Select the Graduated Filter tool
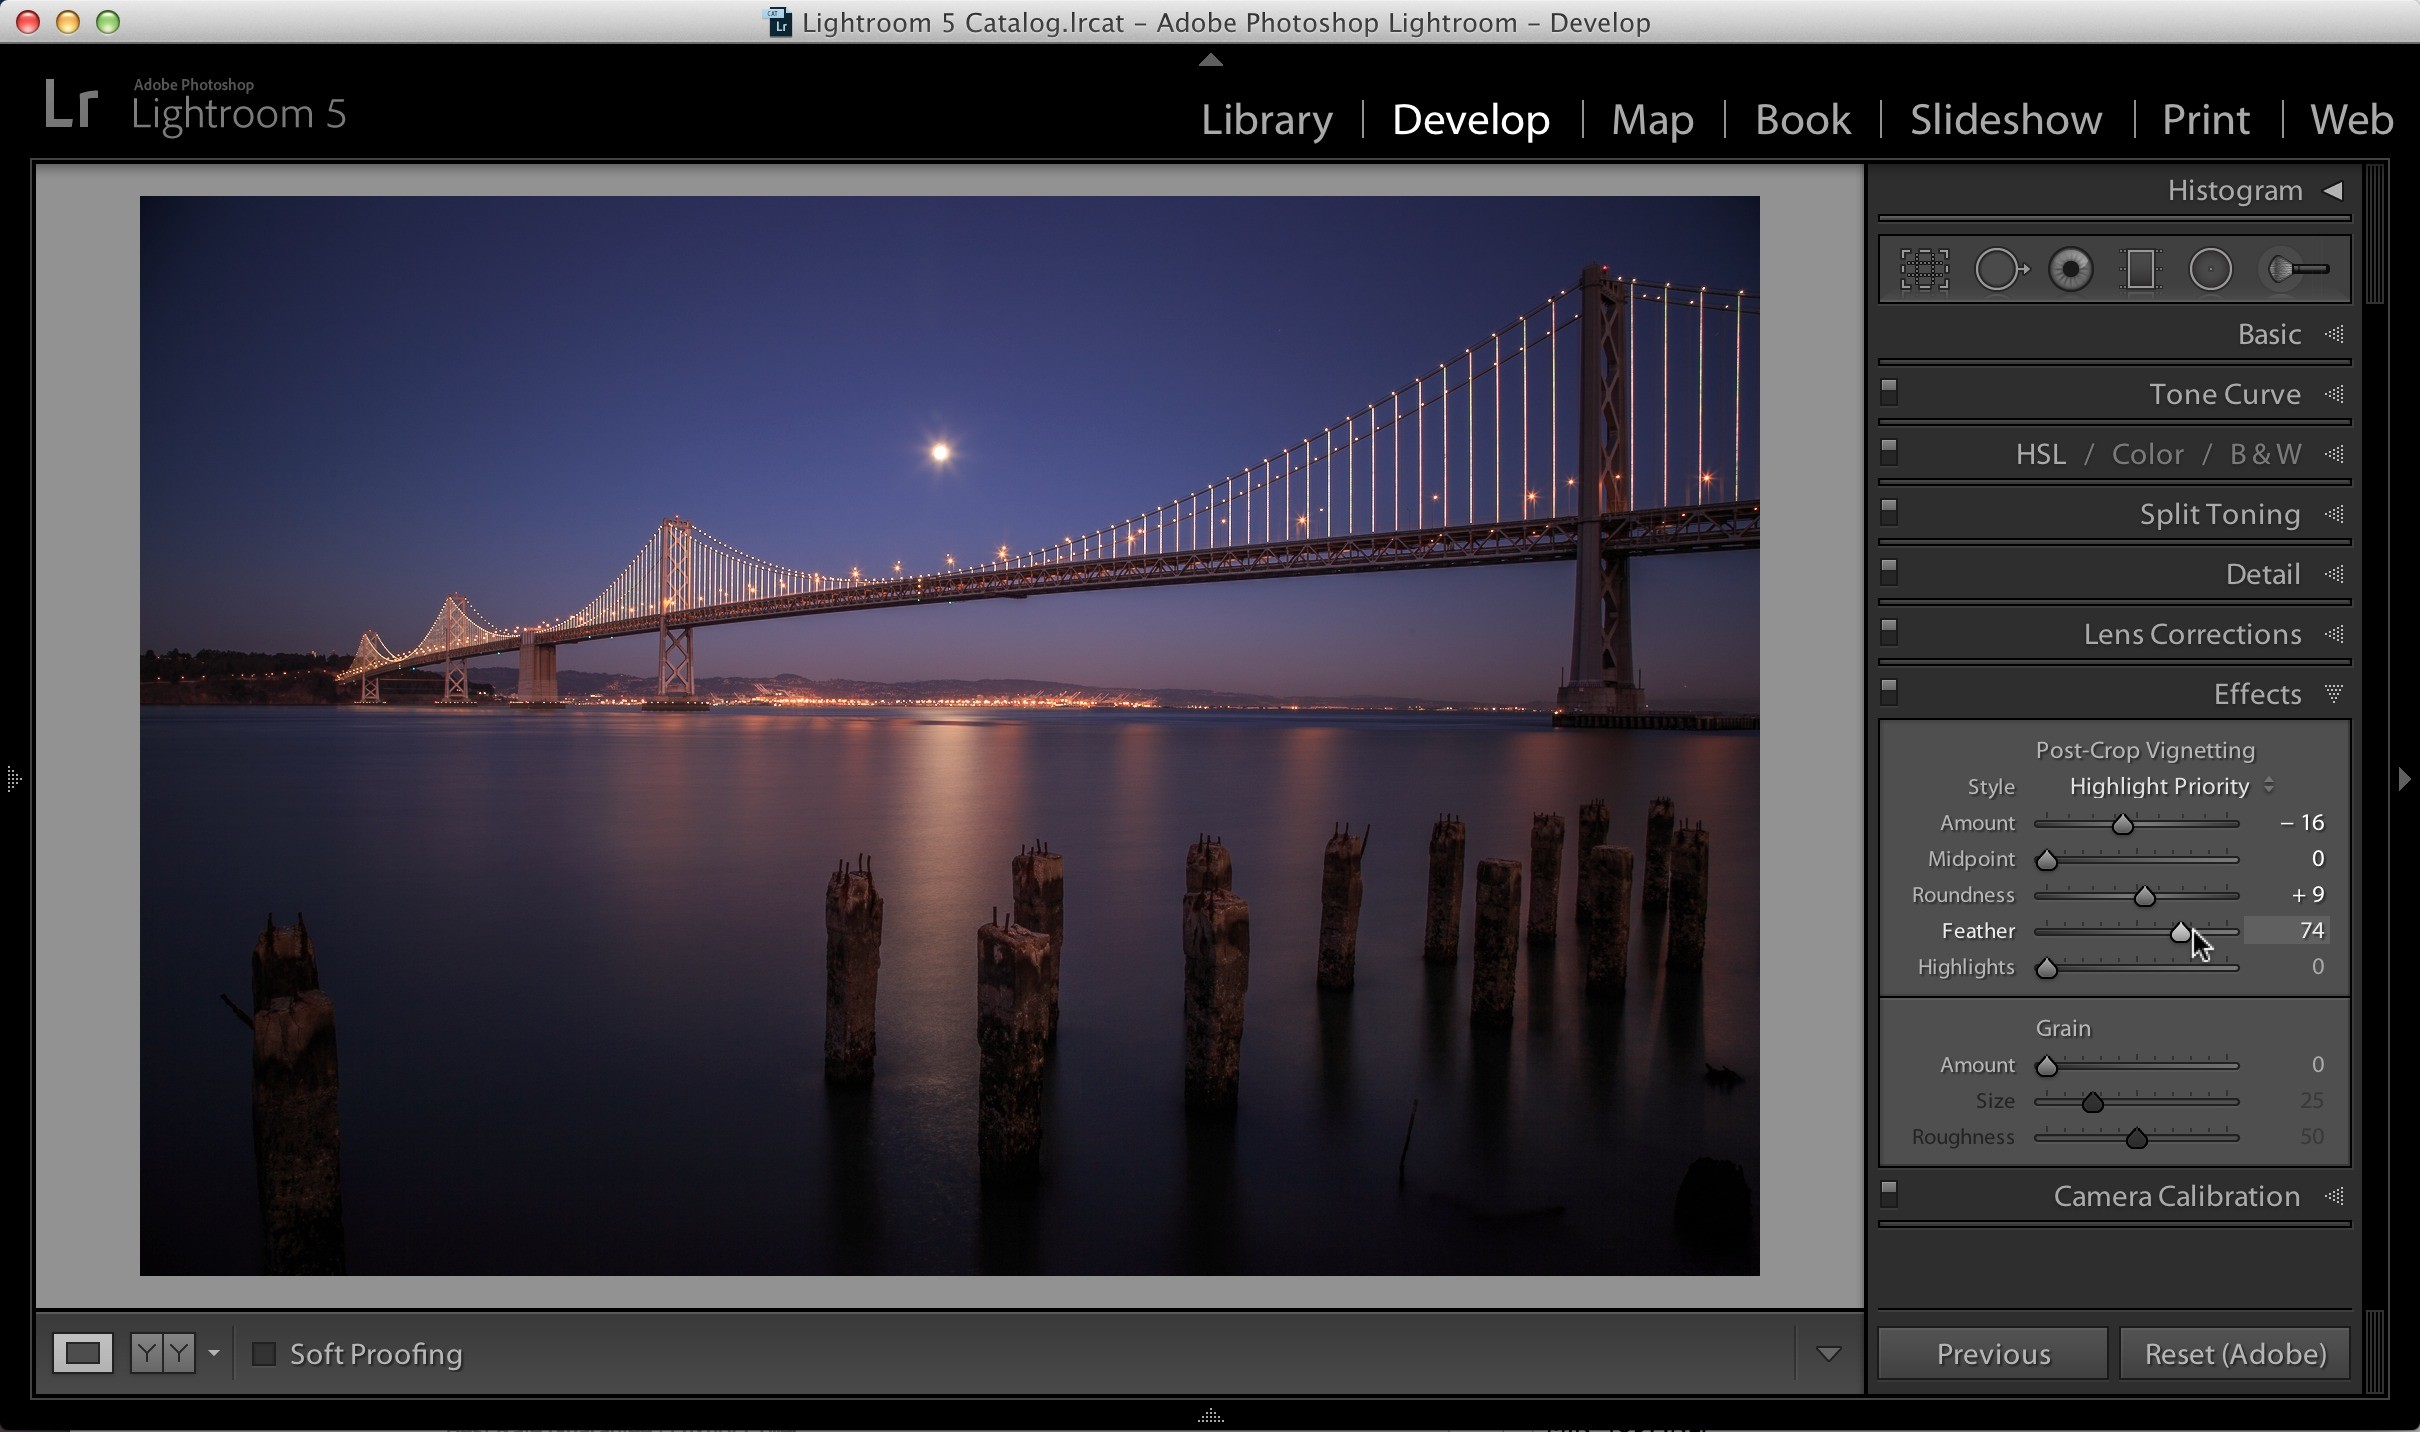 point(2141,270)
